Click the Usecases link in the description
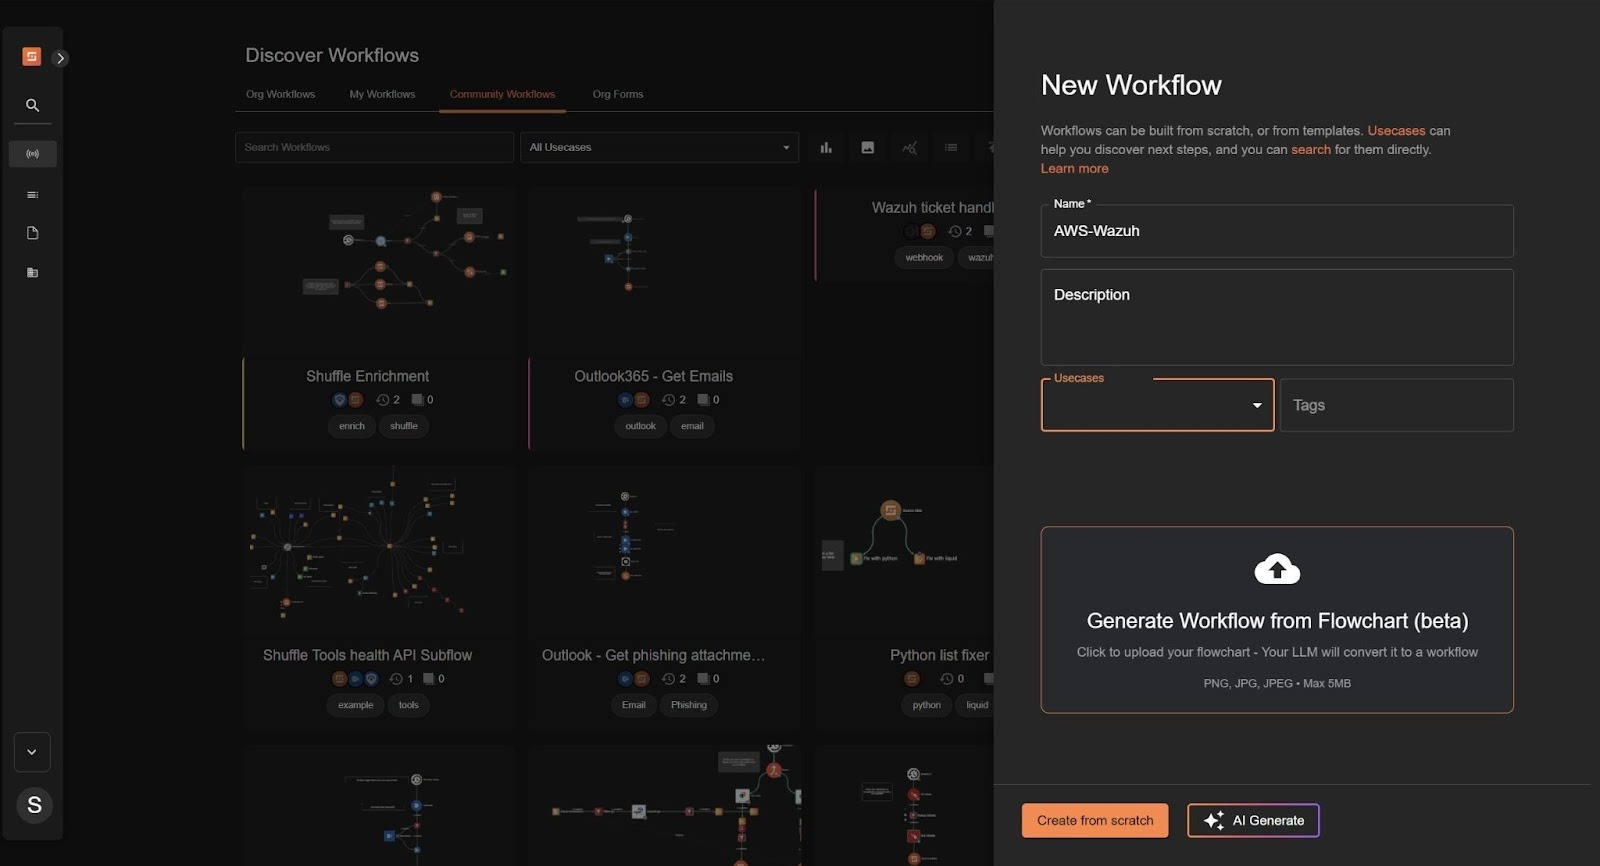The image size is (1600, 866). pyautogui.click(x=1396, y=131)
